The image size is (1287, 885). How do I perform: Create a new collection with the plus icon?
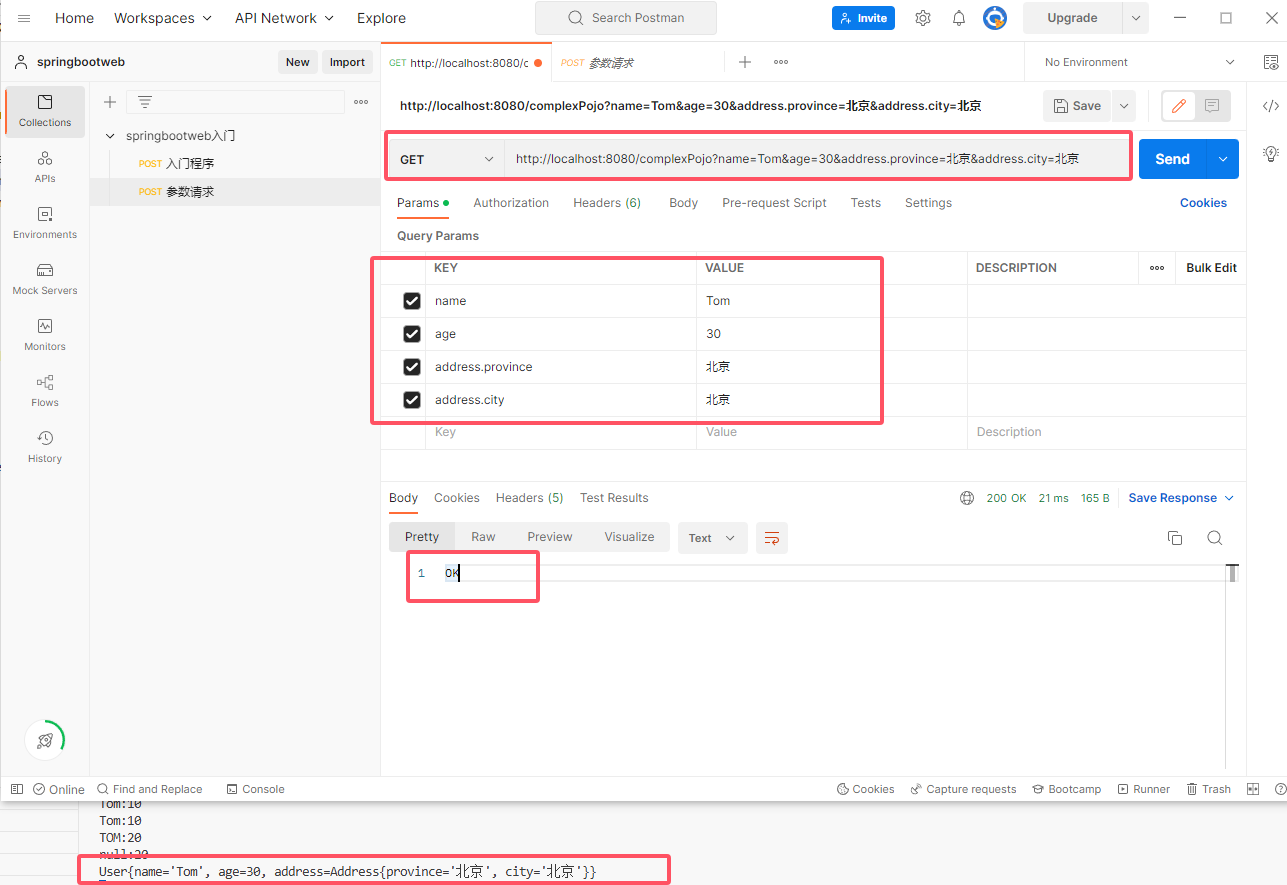(110, 102)
